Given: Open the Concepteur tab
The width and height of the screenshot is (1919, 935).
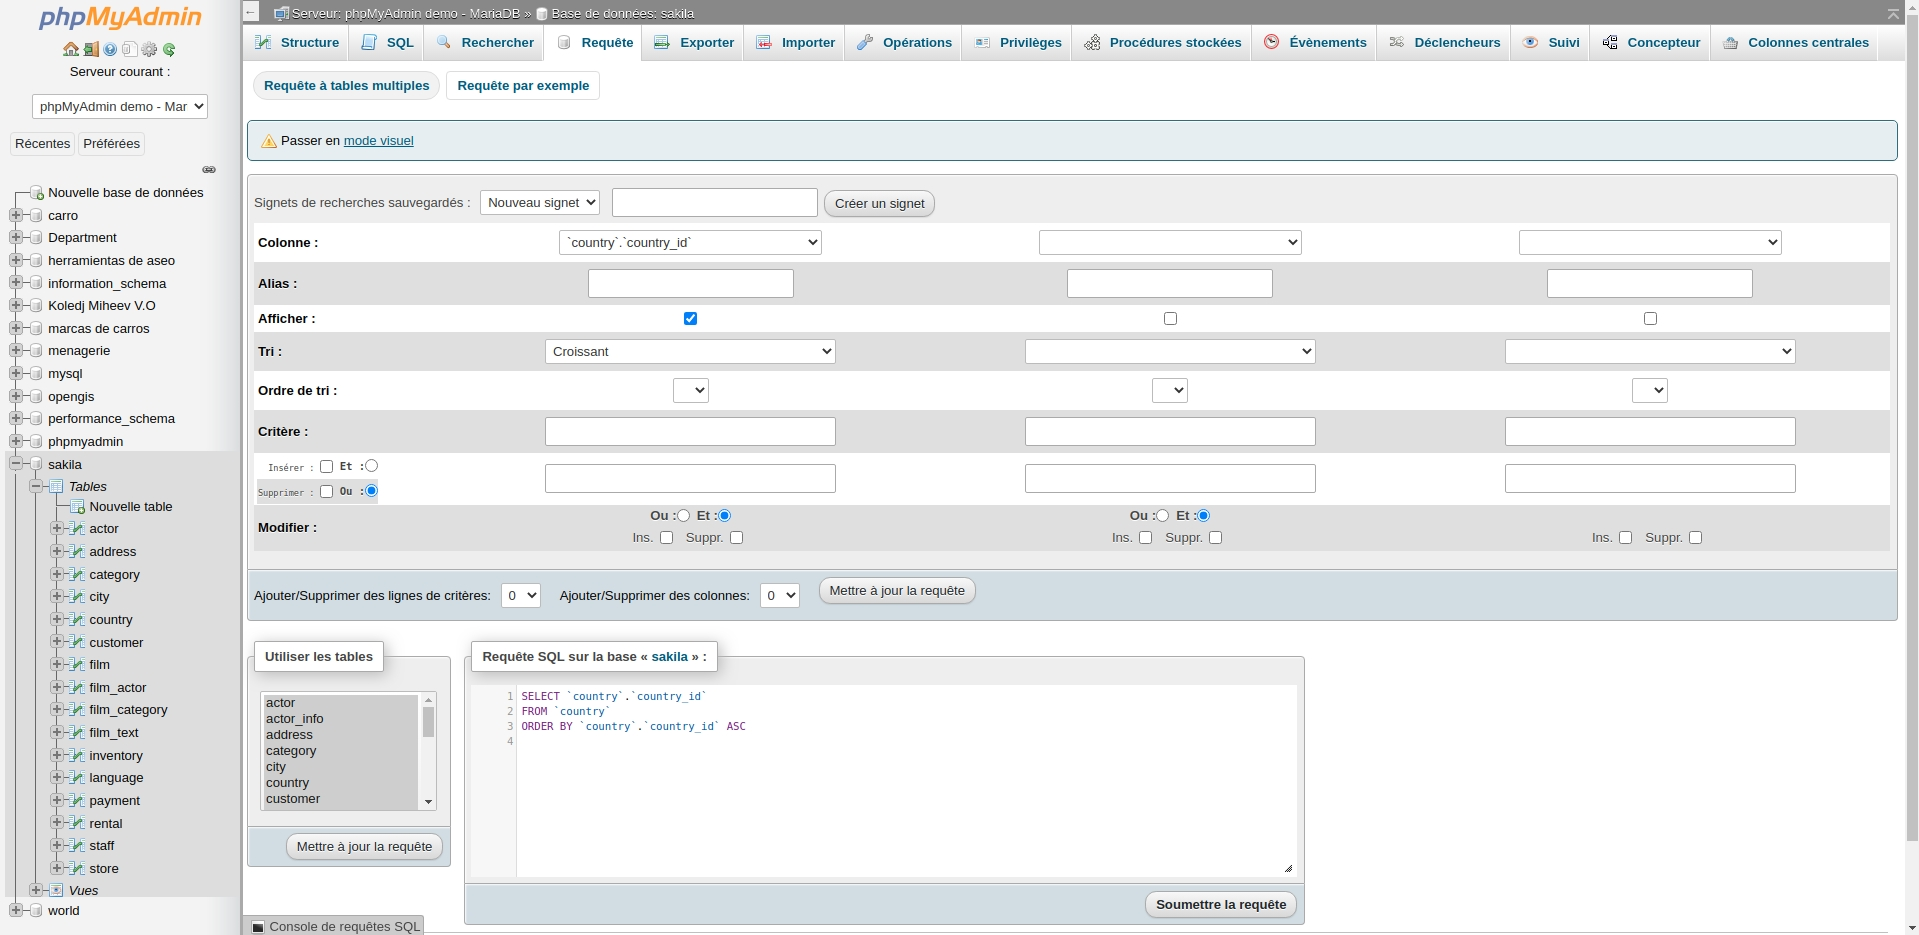Looking at the screenshot, I should pos(1650,42).
